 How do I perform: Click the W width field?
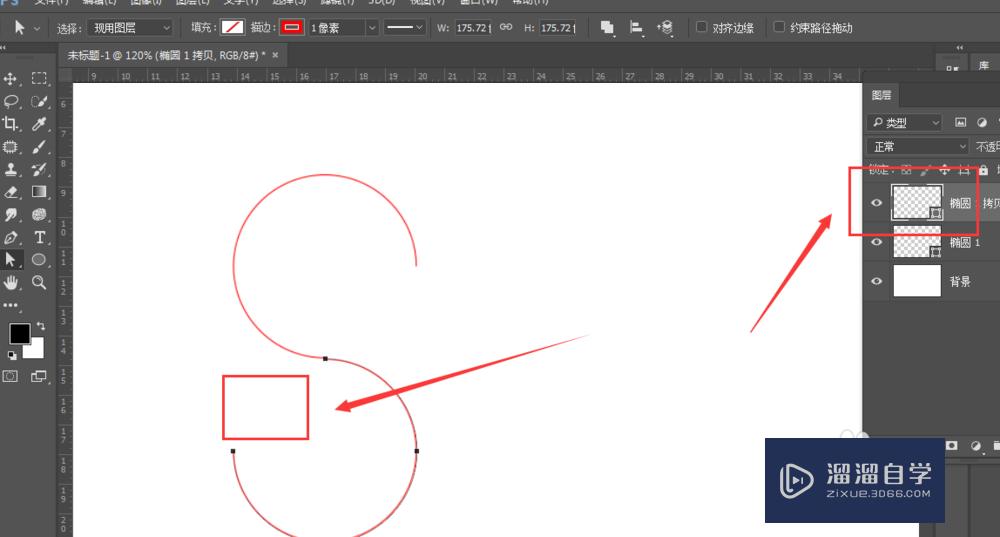473,28
